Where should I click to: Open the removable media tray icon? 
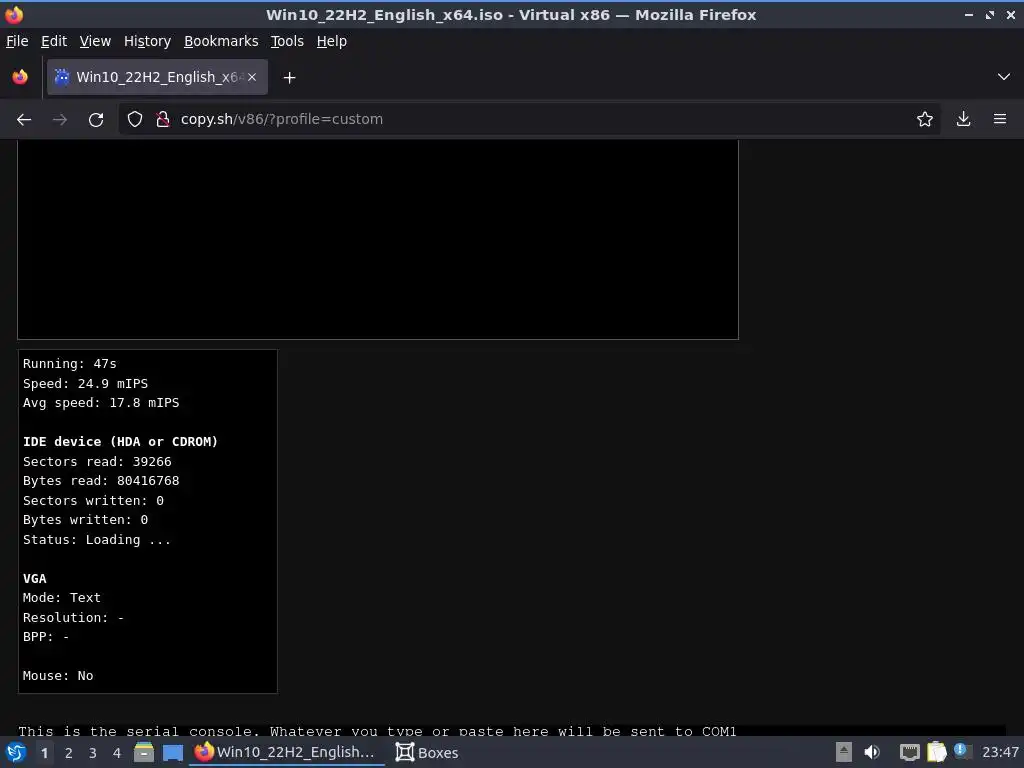(844, 752)
